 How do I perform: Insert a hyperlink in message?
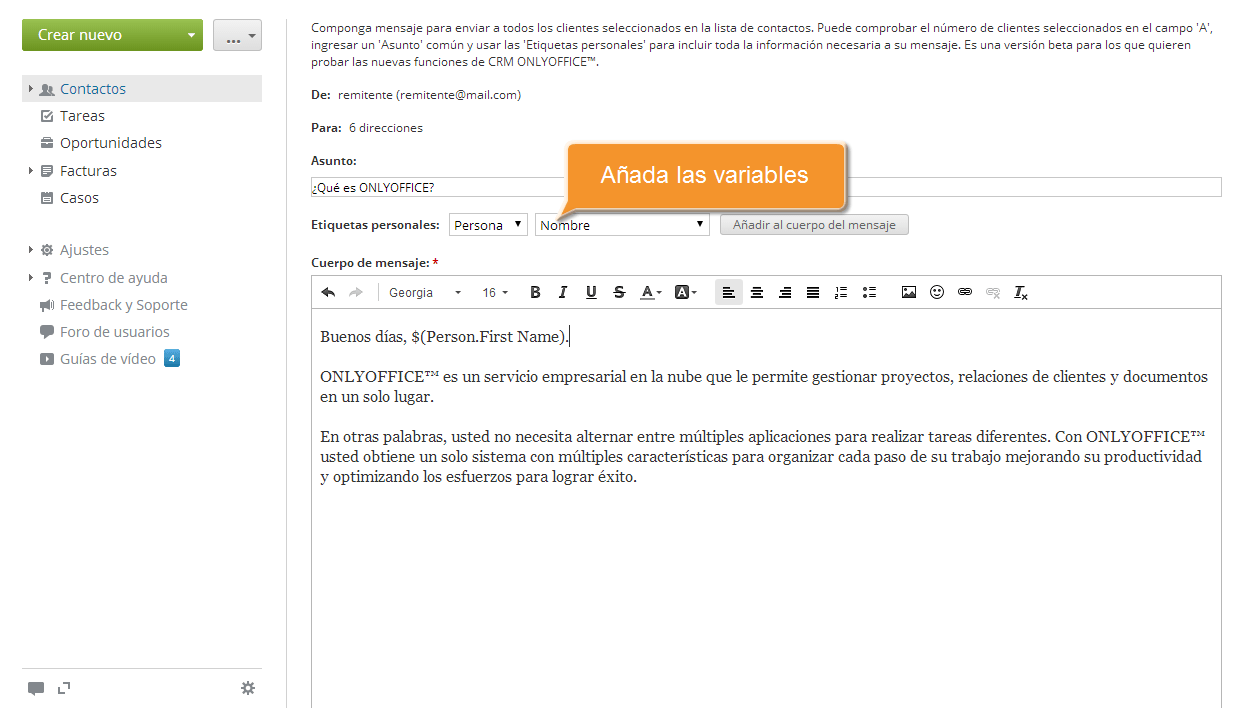pos(964,292)
